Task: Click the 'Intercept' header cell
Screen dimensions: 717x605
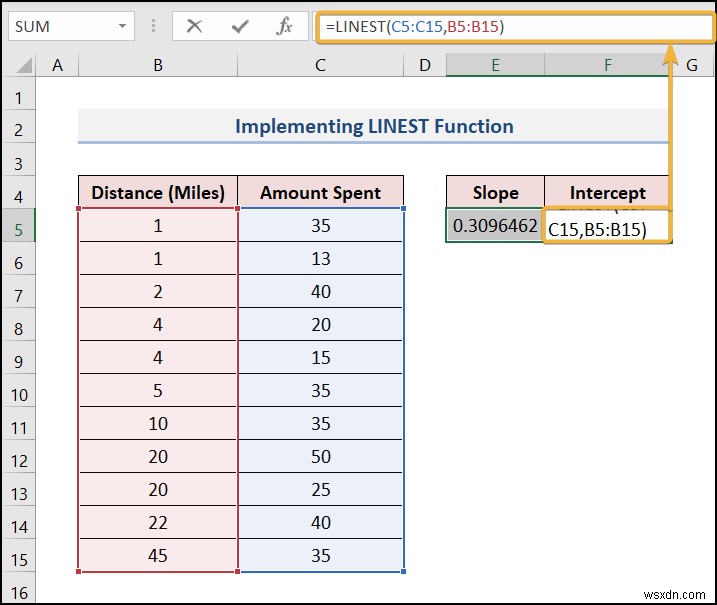Action: click(x=607, y=193)
